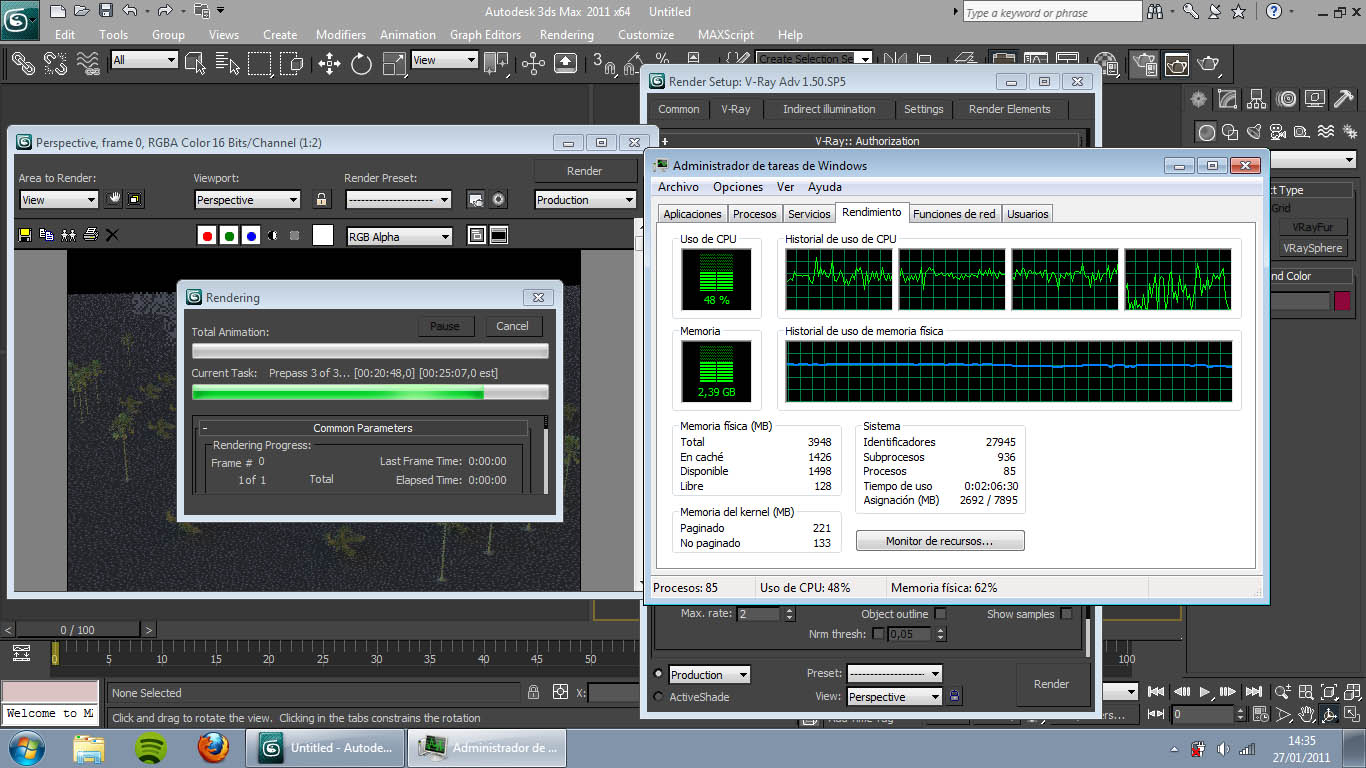The height and width of the screenshot is (768, 1366).
Task: Click the Save File icon in the title bar
Action: pos(106,11)
